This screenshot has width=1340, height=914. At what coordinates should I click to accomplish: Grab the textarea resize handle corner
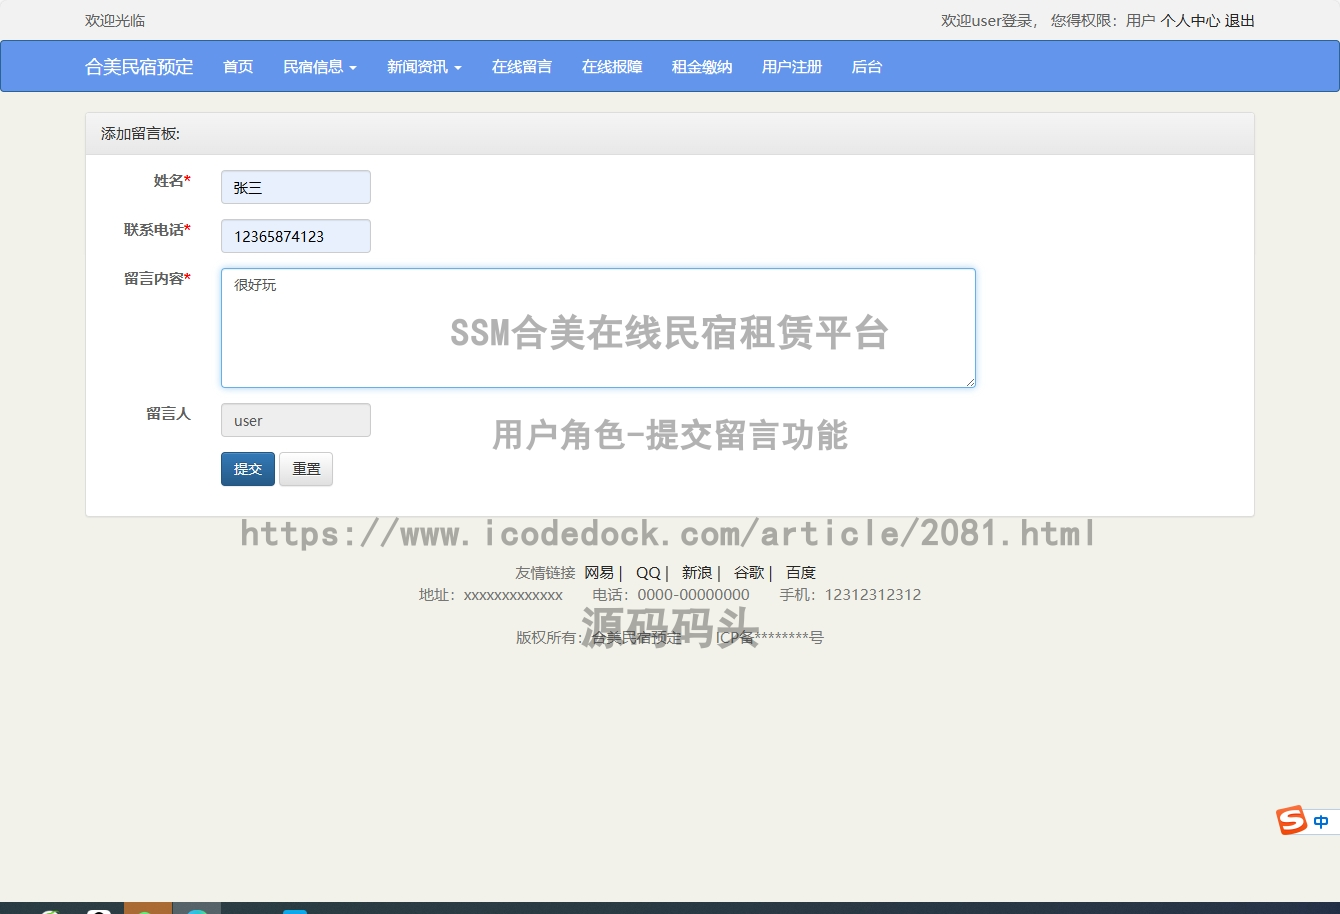969,381
